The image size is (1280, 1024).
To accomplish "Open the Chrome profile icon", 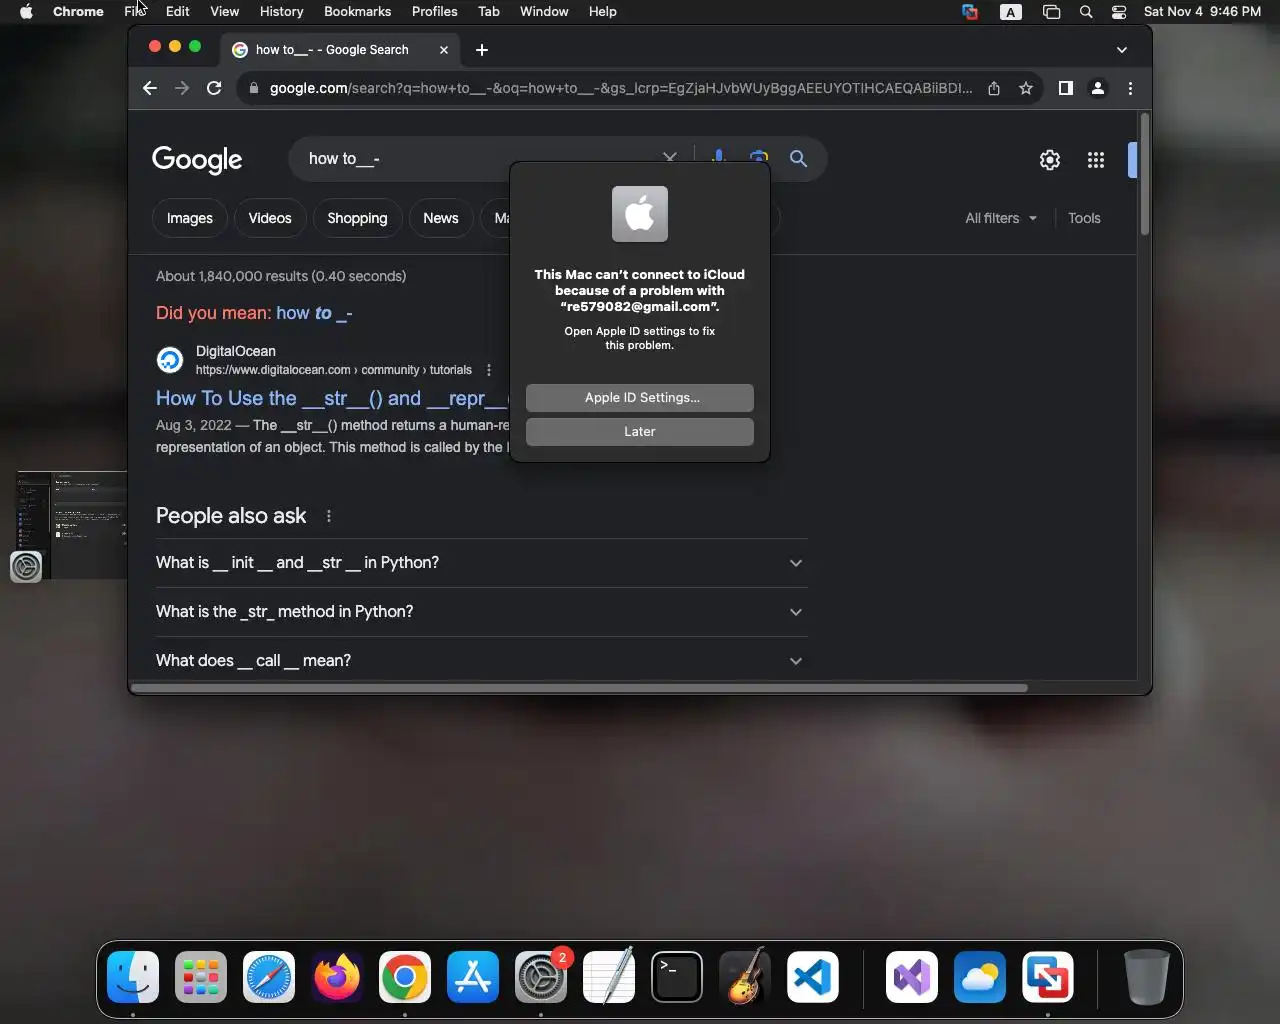I will 1098,88.
